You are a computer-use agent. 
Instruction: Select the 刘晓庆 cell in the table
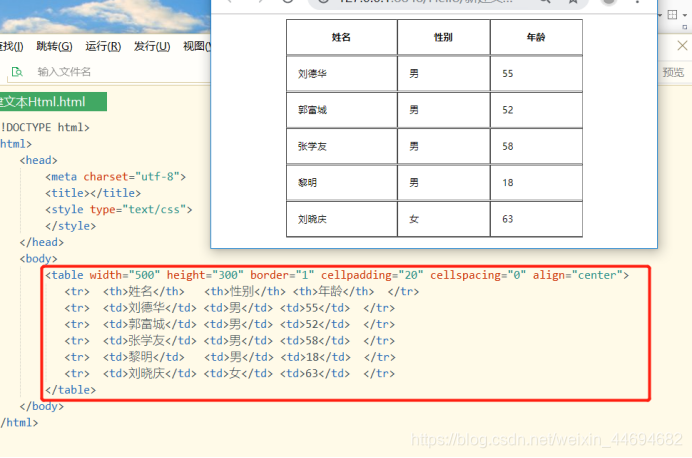tap(342, 219)
